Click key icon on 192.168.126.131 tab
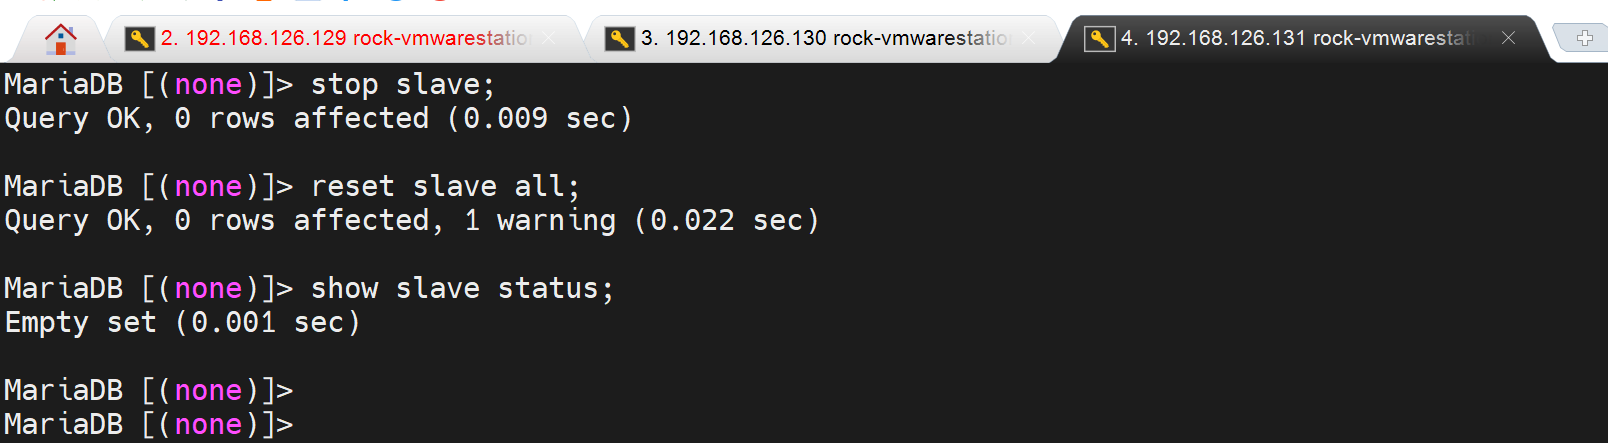The image size is (1608, 443). tap(1099, 39)
